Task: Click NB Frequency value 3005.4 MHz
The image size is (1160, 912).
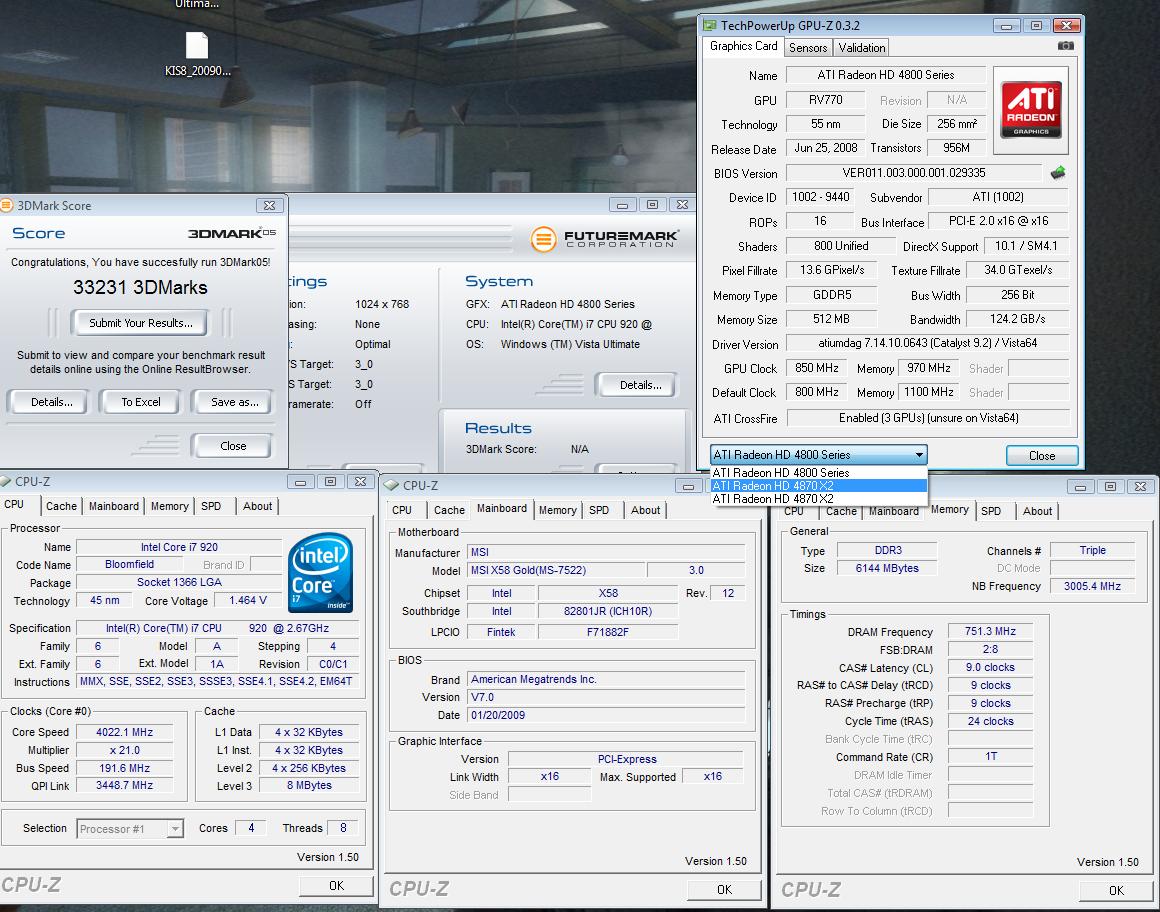Action: pos(1092,586)
